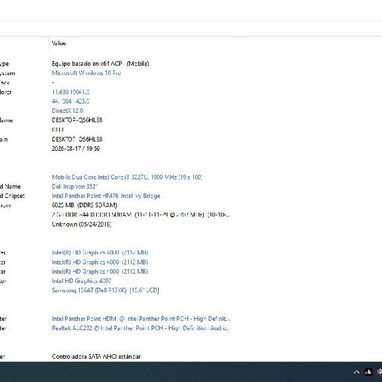Select the Unknown (05/24/2018) BIOS value

click(x=81, y=224)
